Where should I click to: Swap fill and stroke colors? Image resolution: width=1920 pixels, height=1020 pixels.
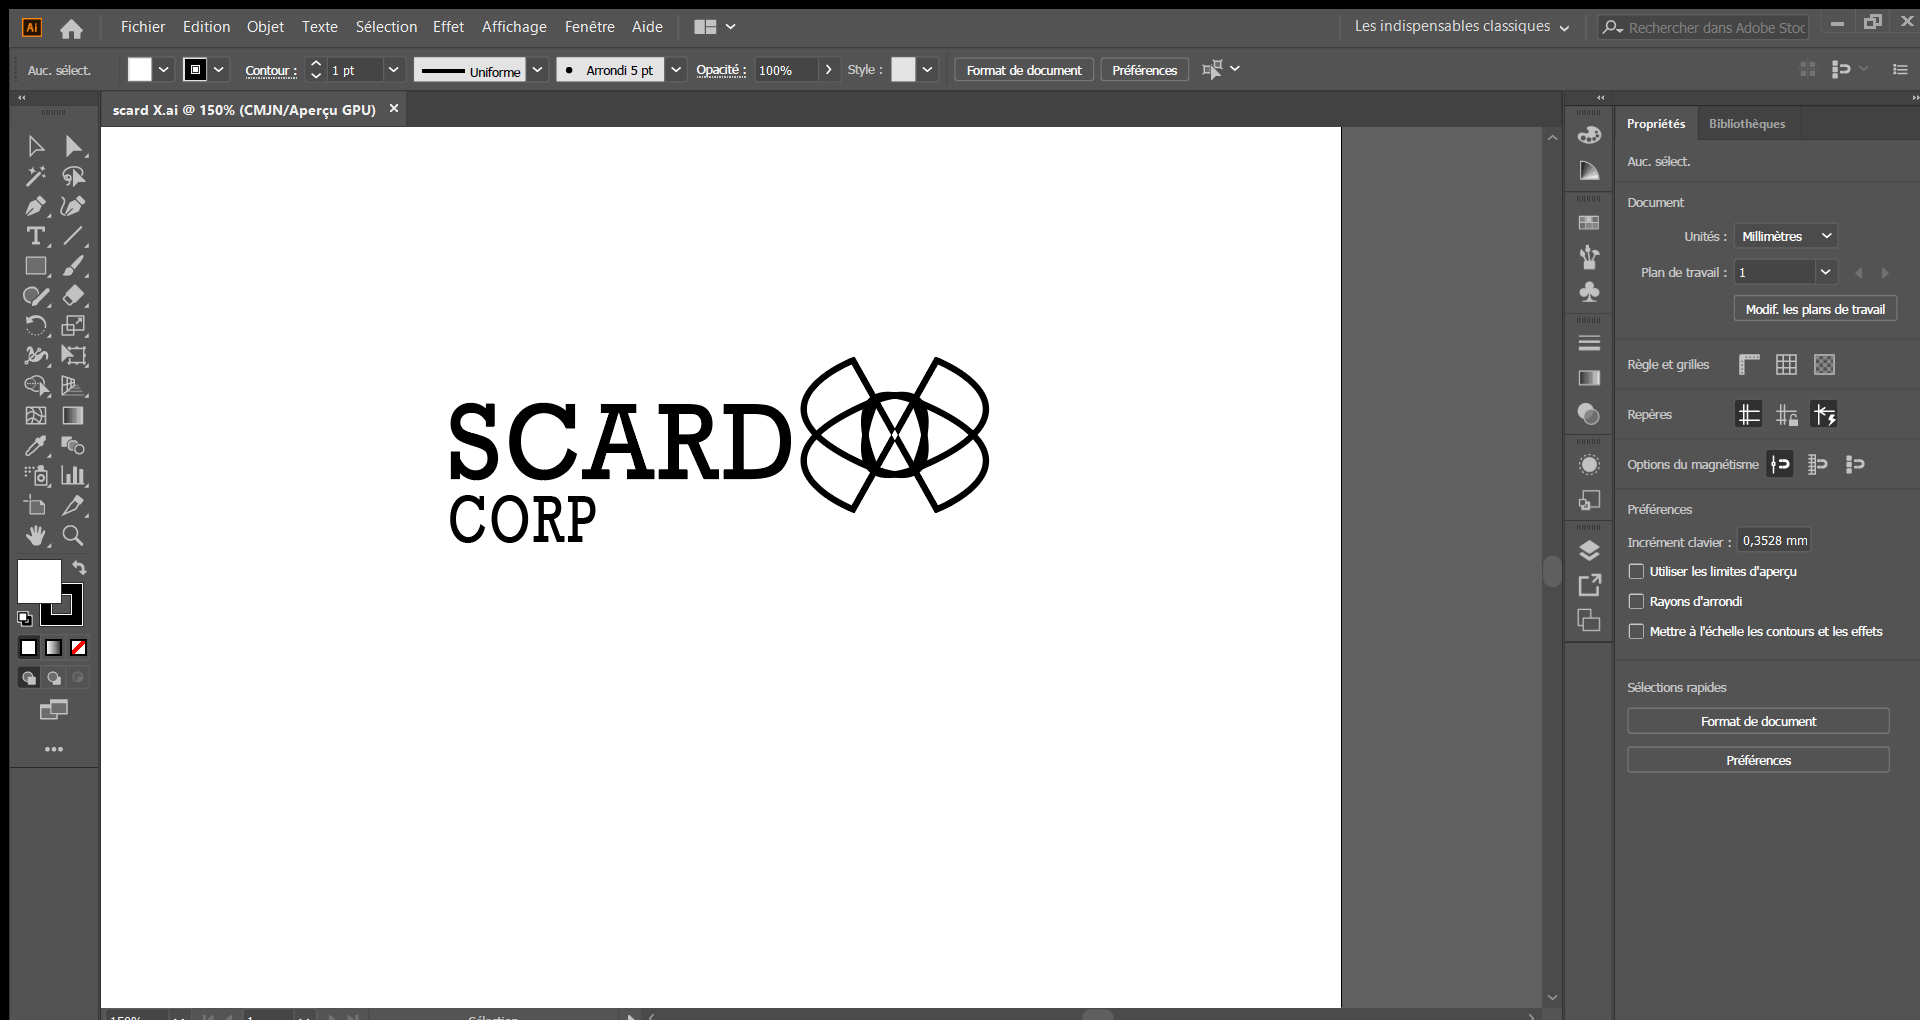79,568
